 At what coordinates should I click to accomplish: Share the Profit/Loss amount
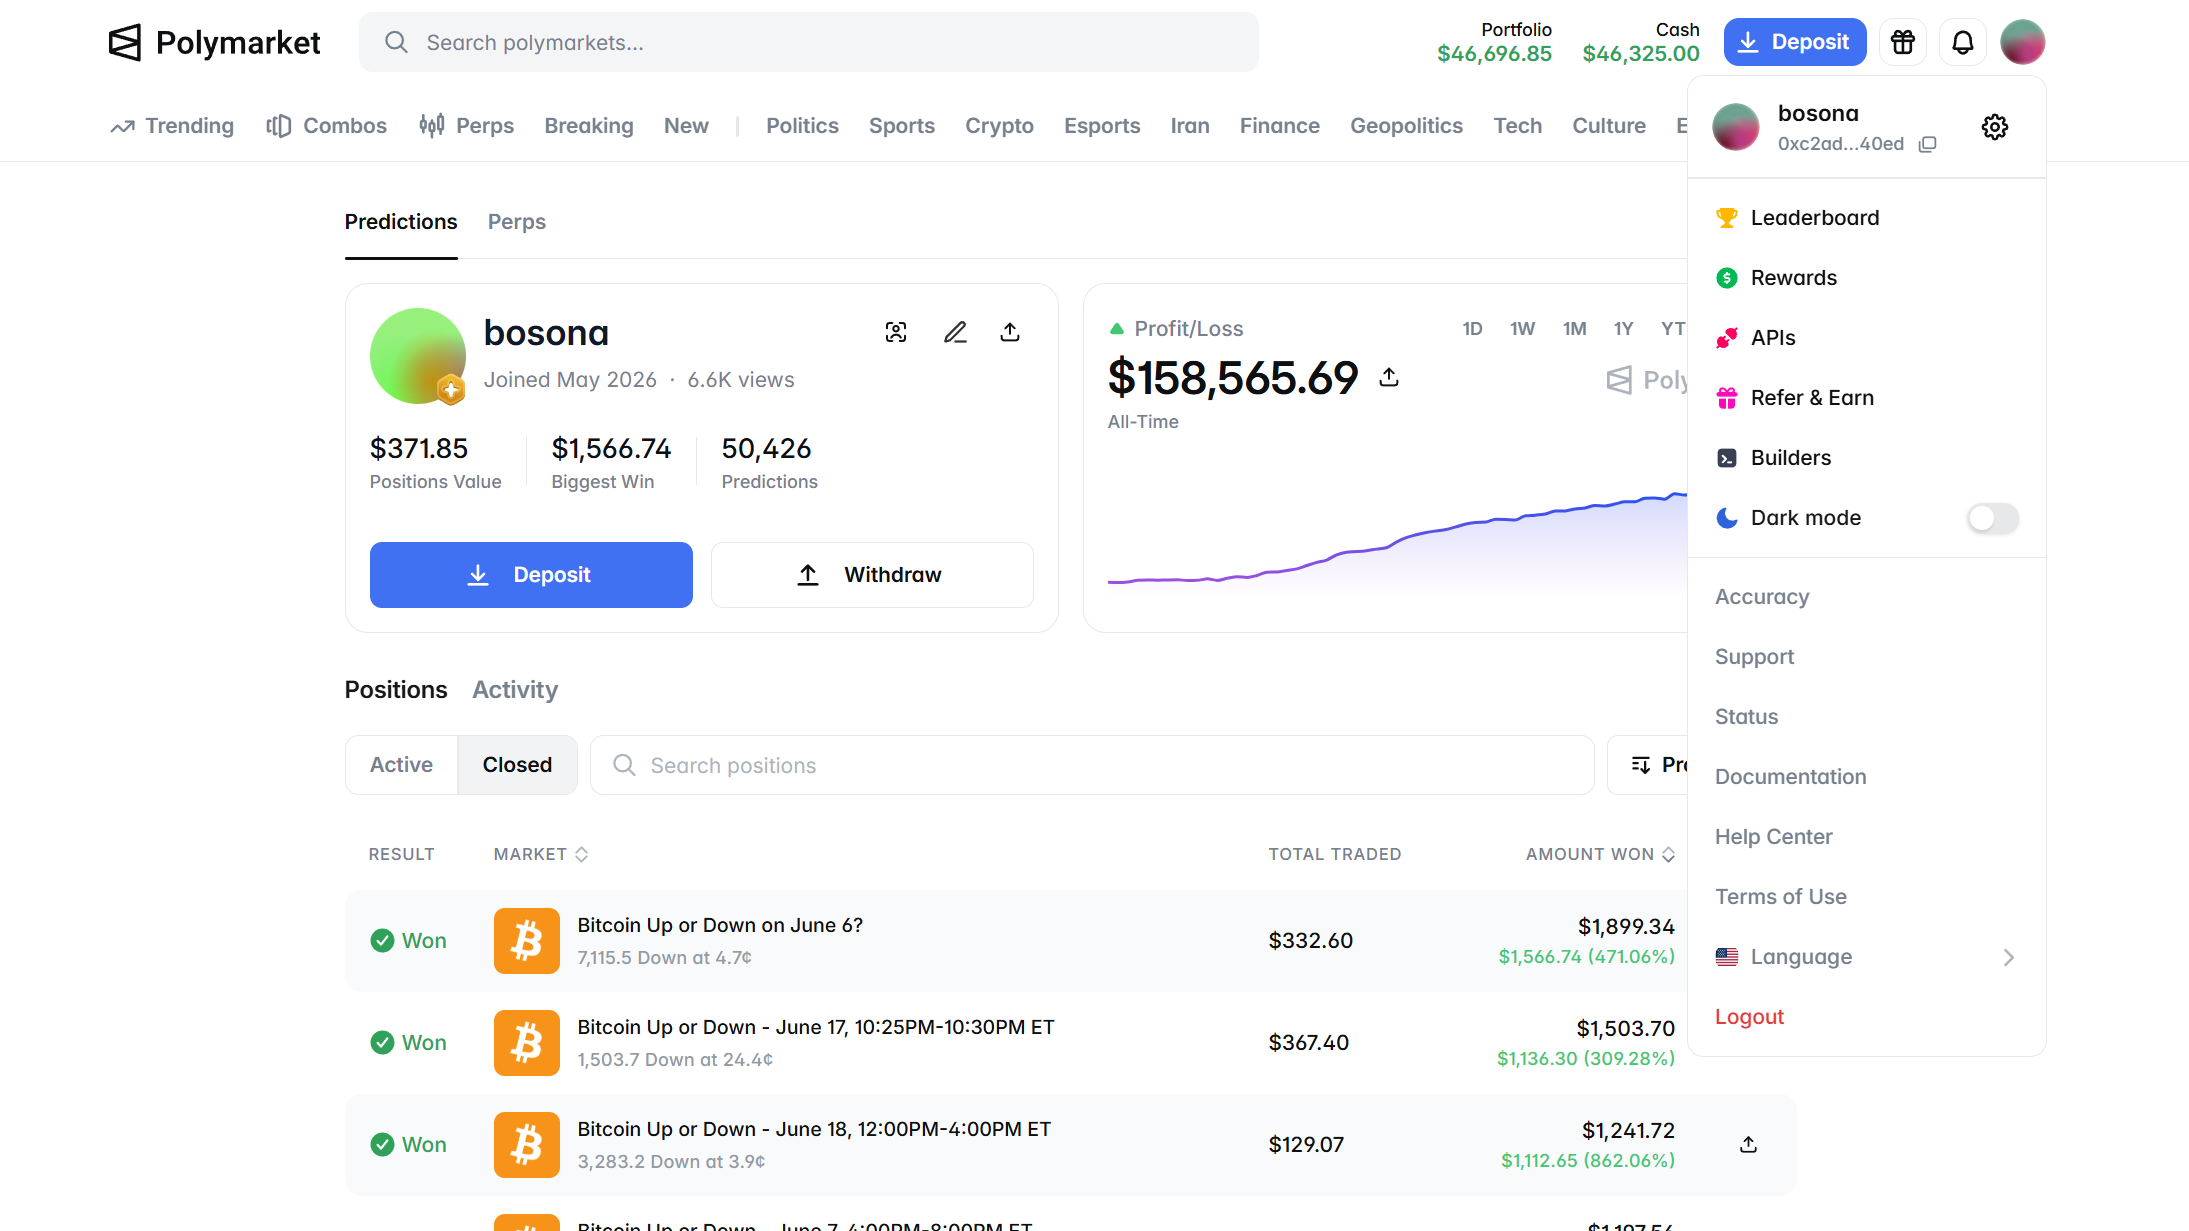coord(1389,377)
